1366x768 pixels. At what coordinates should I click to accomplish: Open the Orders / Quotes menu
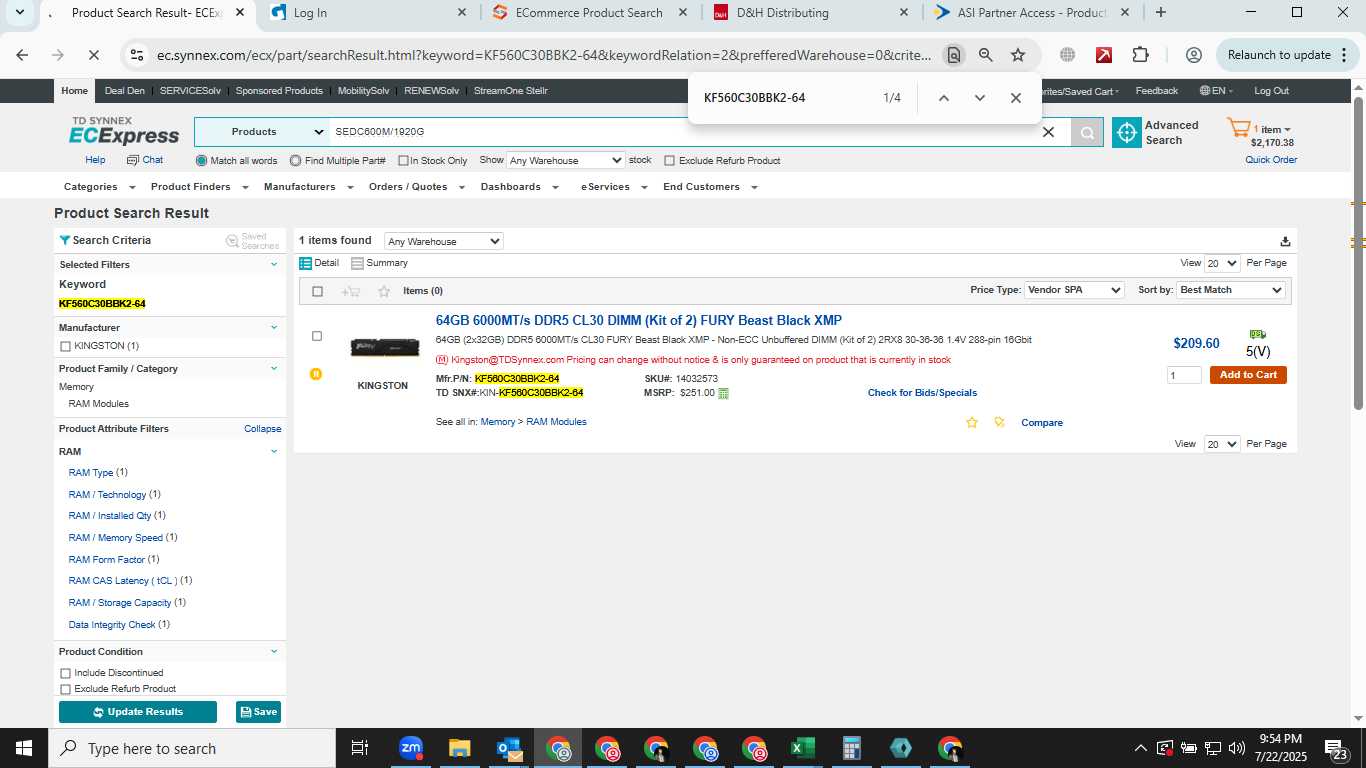414,187
